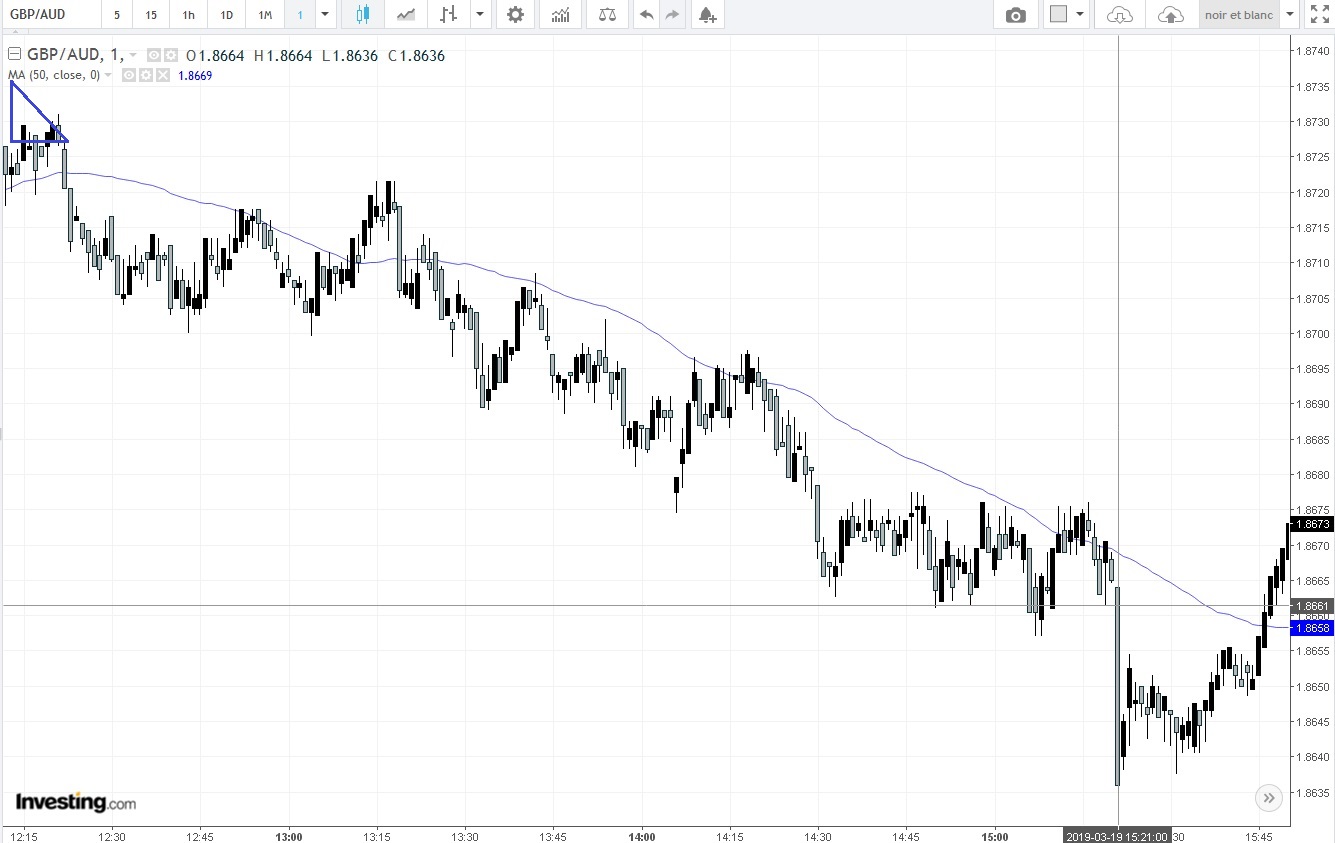This screenshot has width=1335, height=843.
Task: Expand the dropdown beside noir et blanc
Action: click(x=1290, y=15)
